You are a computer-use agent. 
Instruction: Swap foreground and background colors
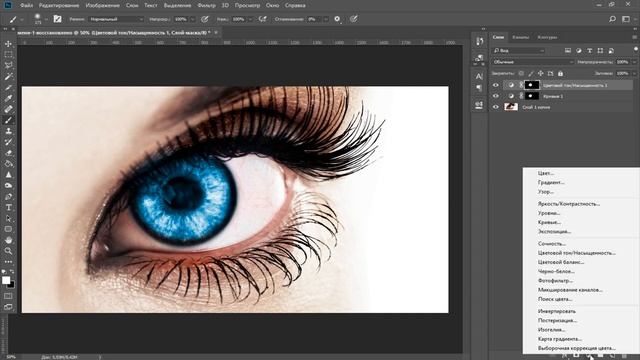click(x=12, y=271)
